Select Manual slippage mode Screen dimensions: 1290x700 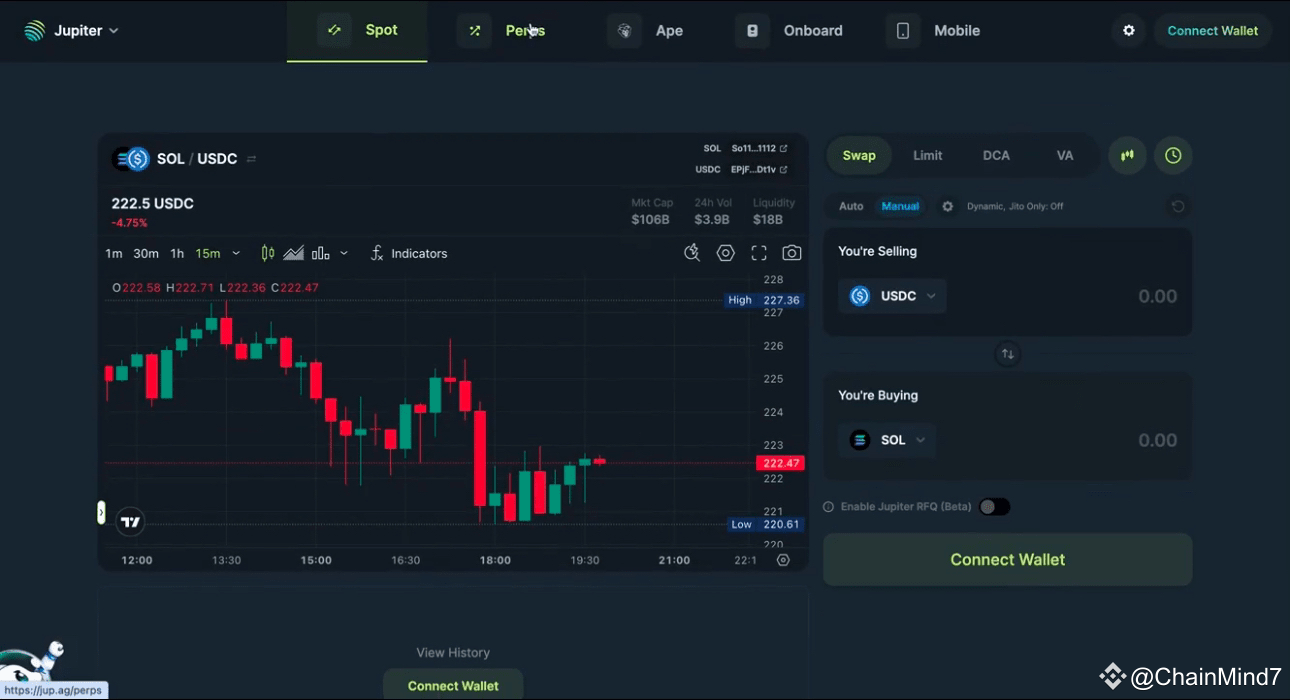900,206
